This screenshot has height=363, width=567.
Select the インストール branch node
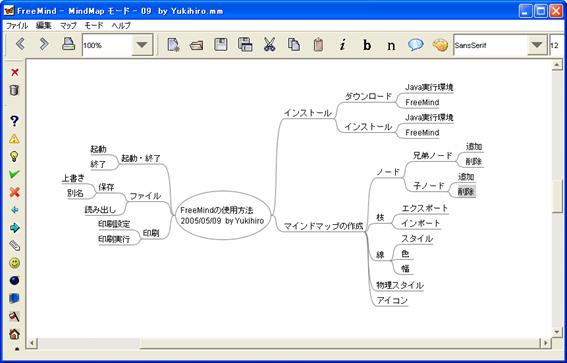(x=308, y=113)
